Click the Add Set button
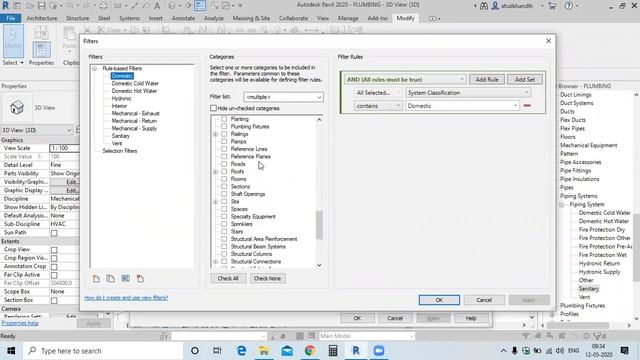 524,80
